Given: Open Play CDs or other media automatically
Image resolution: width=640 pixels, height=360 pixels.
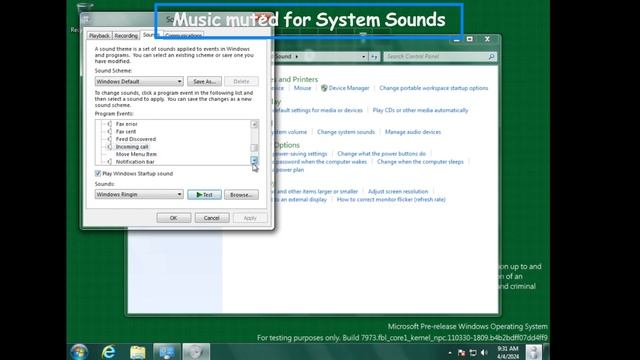Looking at the screenshot, I should (420, 110).
